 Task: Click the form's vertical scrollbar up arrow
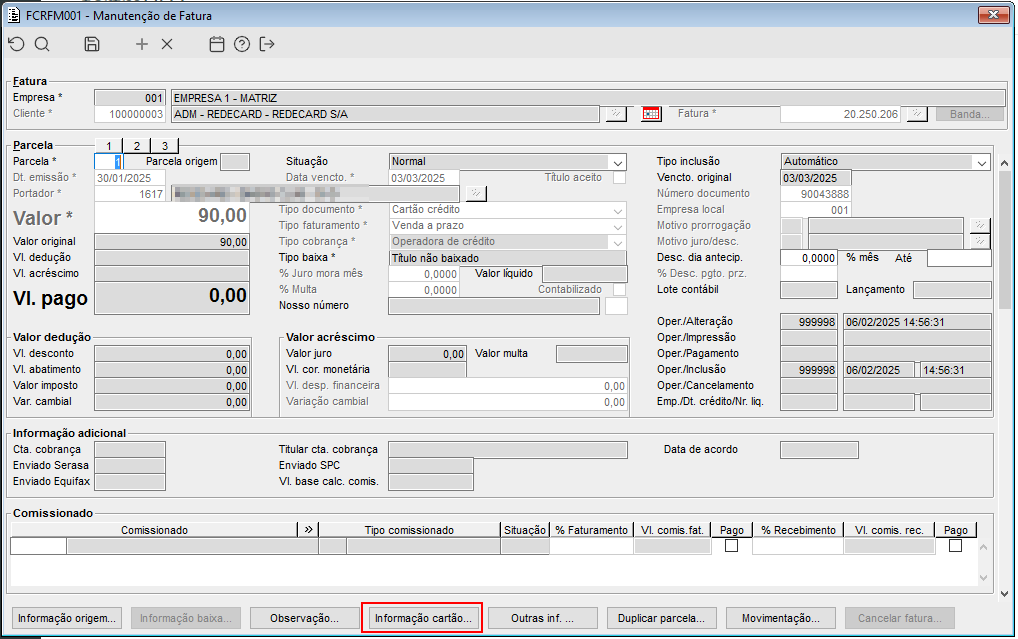1004,163
